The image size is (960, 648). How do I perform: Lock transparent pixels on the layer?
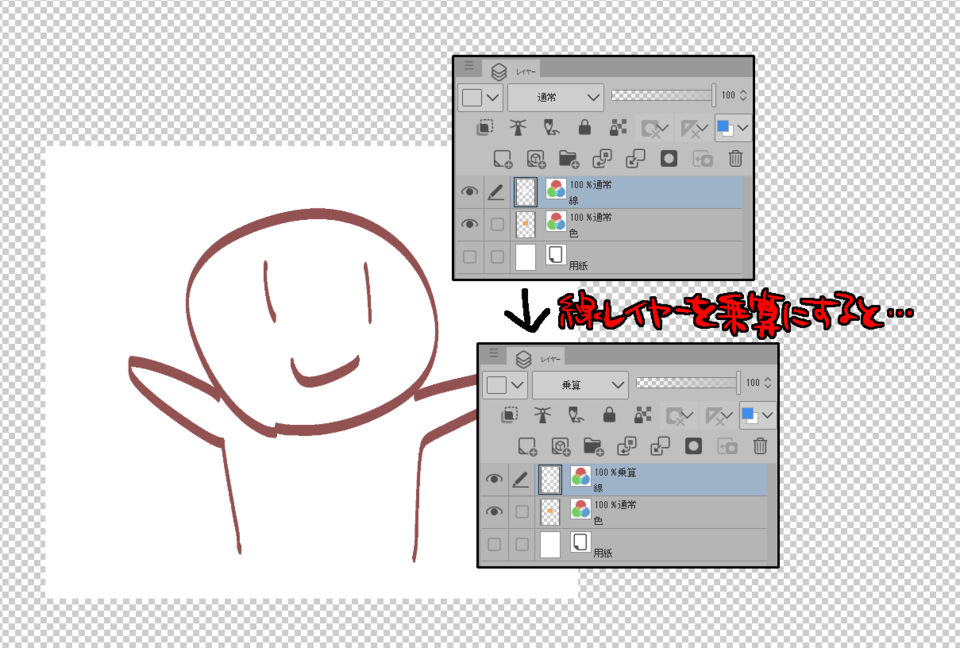pyautogui.click(x=617, y=128)
